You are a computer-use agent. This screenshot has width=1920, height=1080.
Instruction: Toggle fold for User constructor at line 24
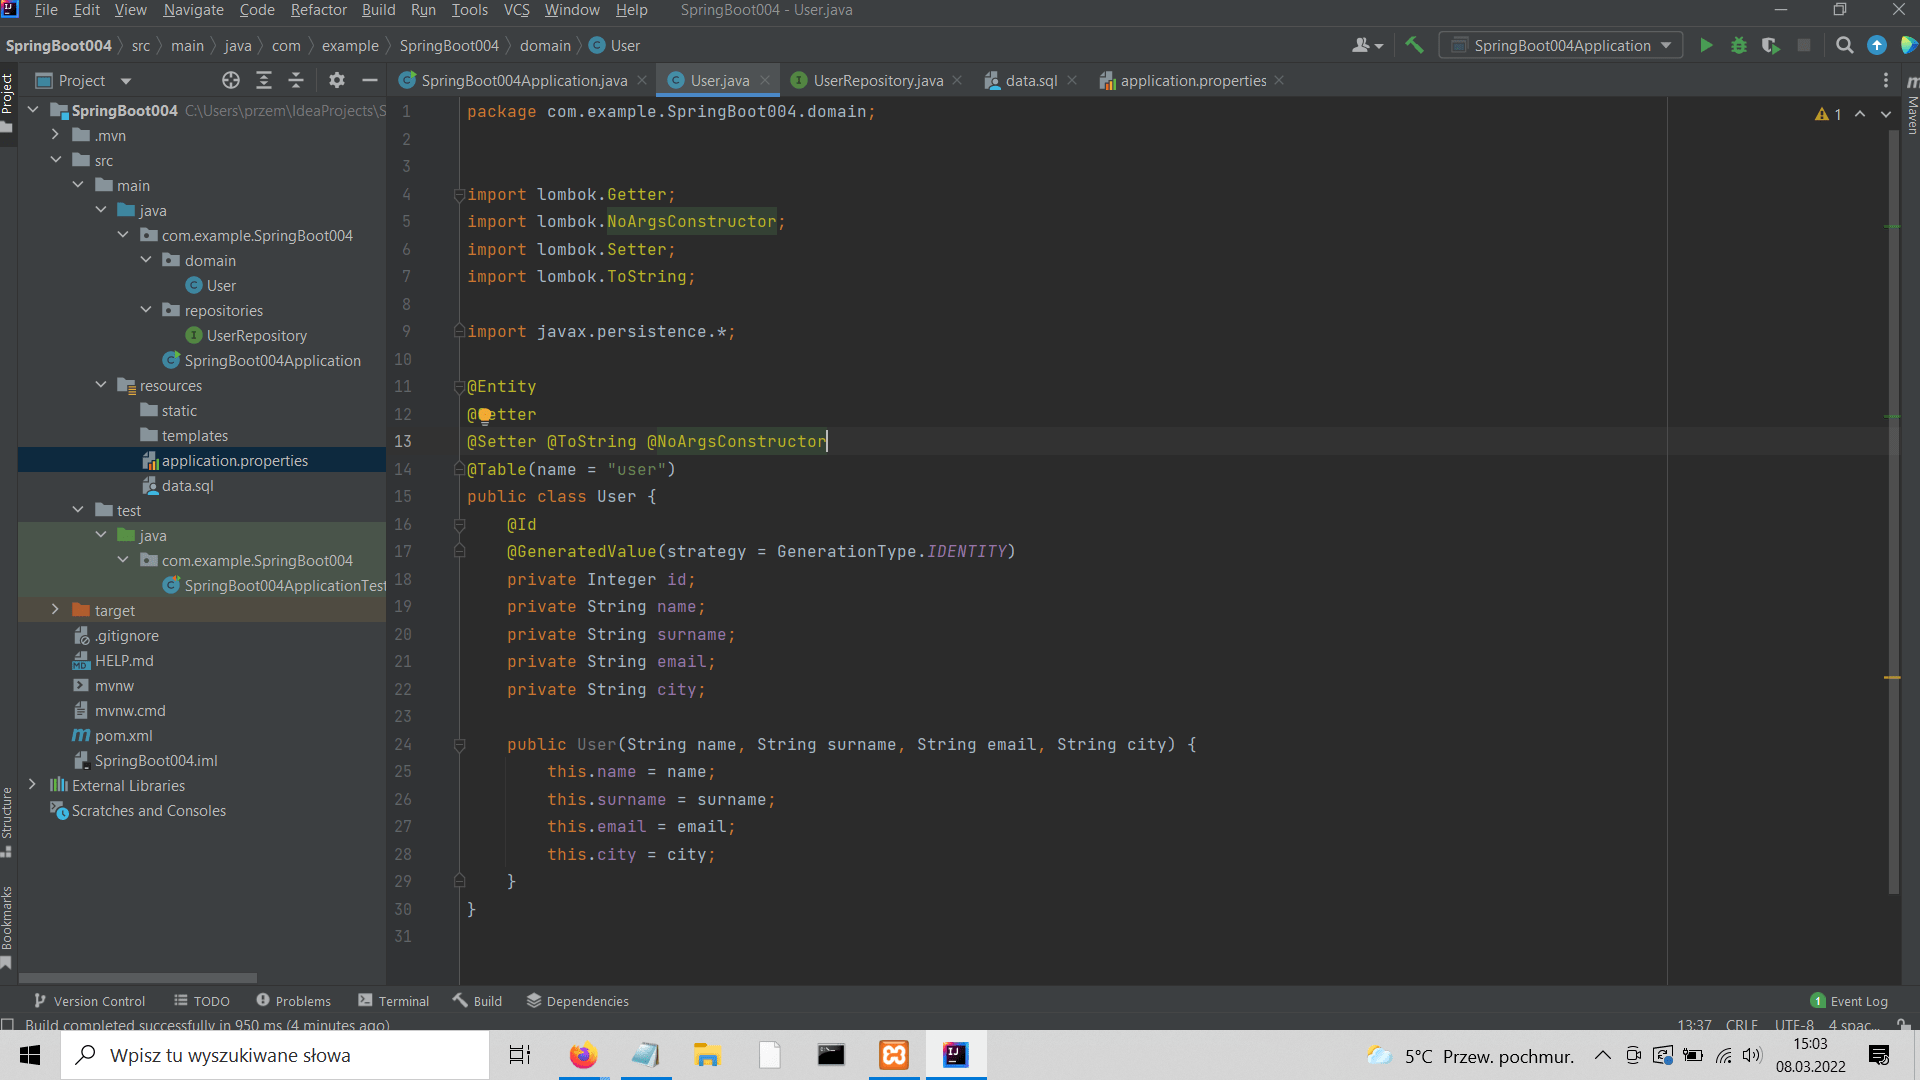point(459,744)
